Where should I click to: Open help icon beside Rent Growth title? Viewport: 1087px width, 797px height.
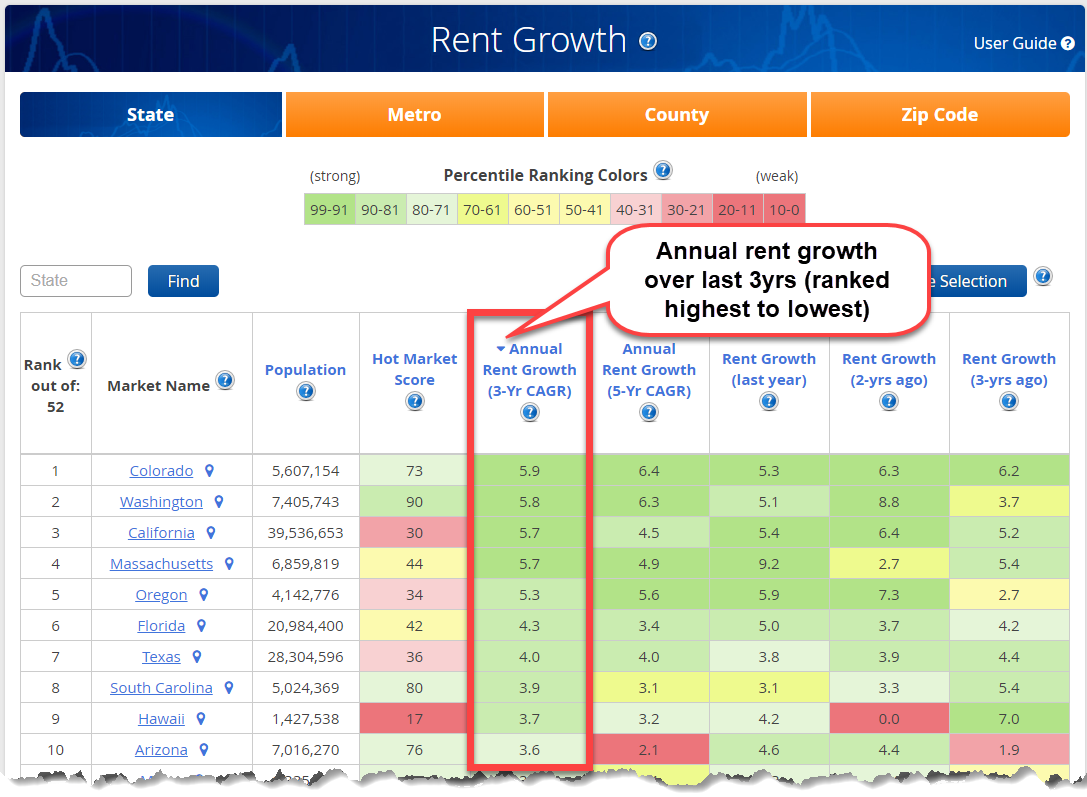tap(647, 42)
